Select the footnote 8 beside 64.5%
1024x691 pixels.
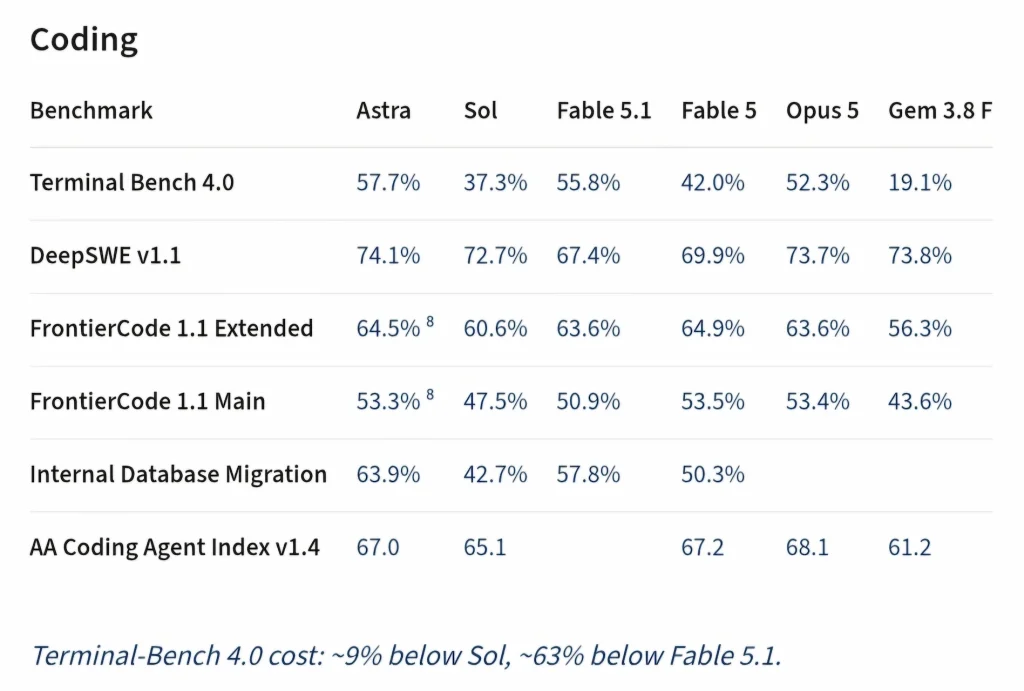pyautogui.click(x=430, y=321)
